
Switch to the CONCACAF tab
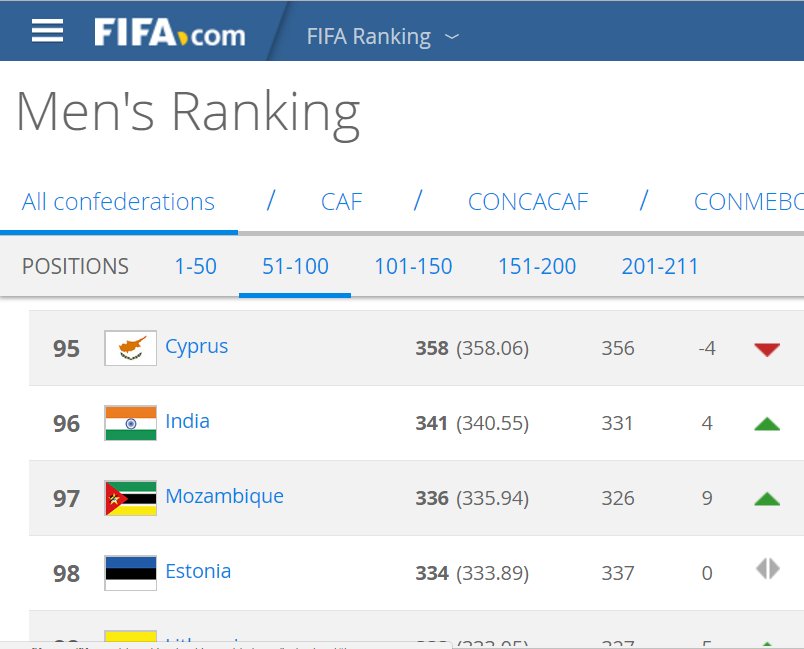[528, 202]
